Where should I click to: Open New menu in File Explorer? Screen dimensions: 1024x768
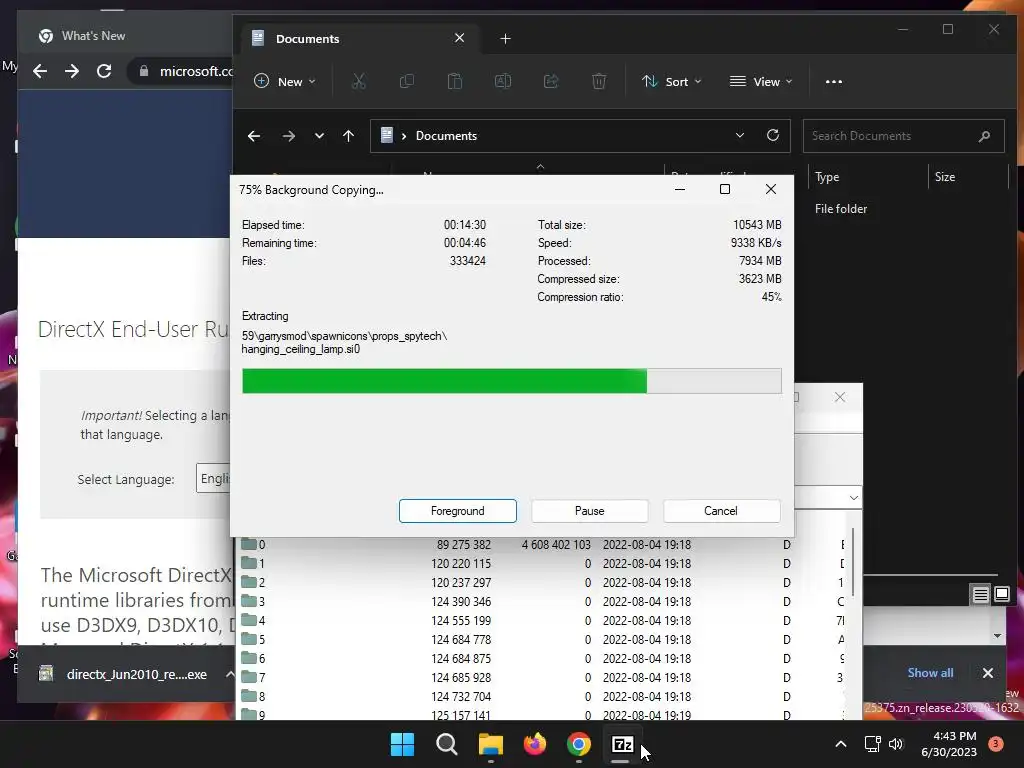pos(285,82)
